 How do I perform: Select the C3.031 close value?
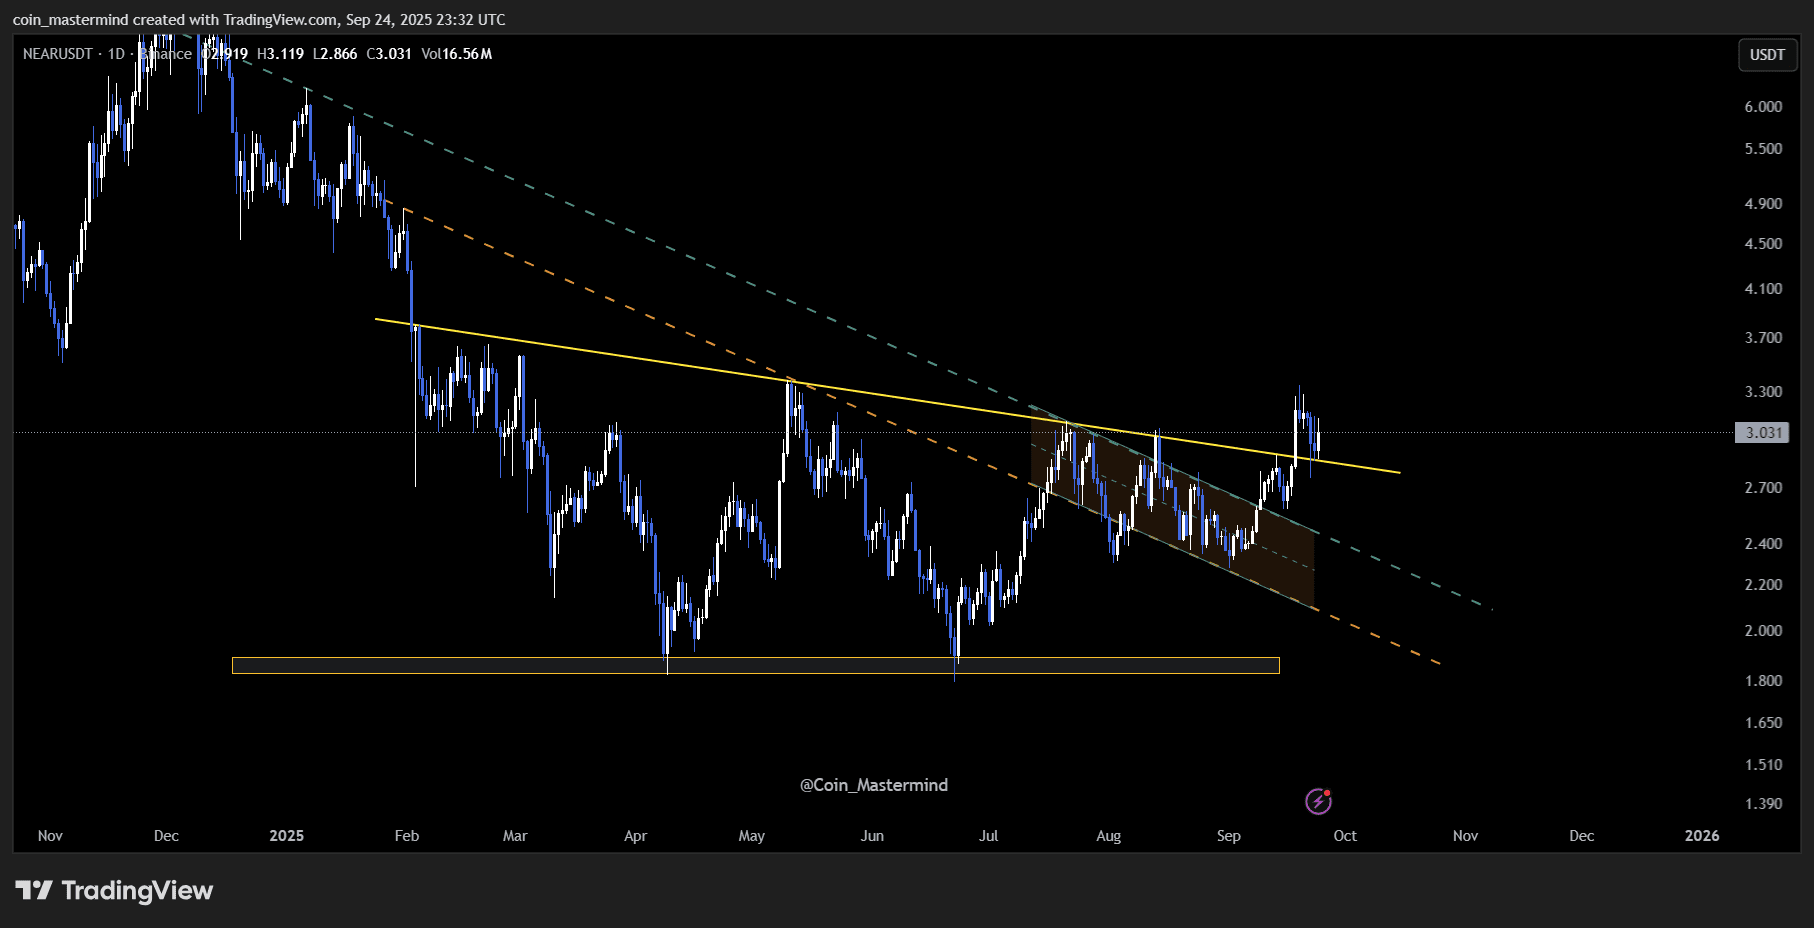(389, 54)
